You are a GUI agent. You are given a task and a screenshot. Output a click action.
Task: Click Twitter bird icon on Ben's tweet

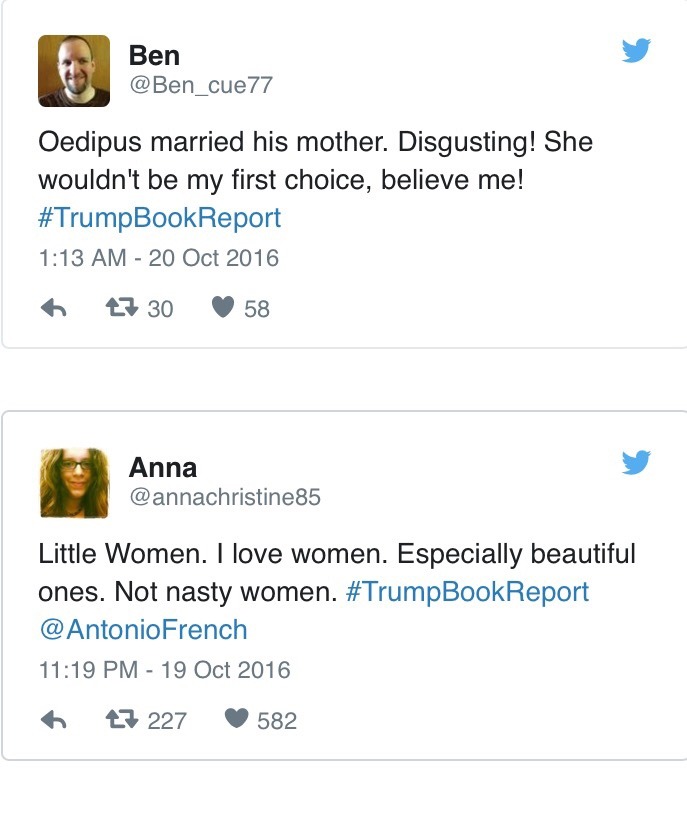tap(636, 51)
